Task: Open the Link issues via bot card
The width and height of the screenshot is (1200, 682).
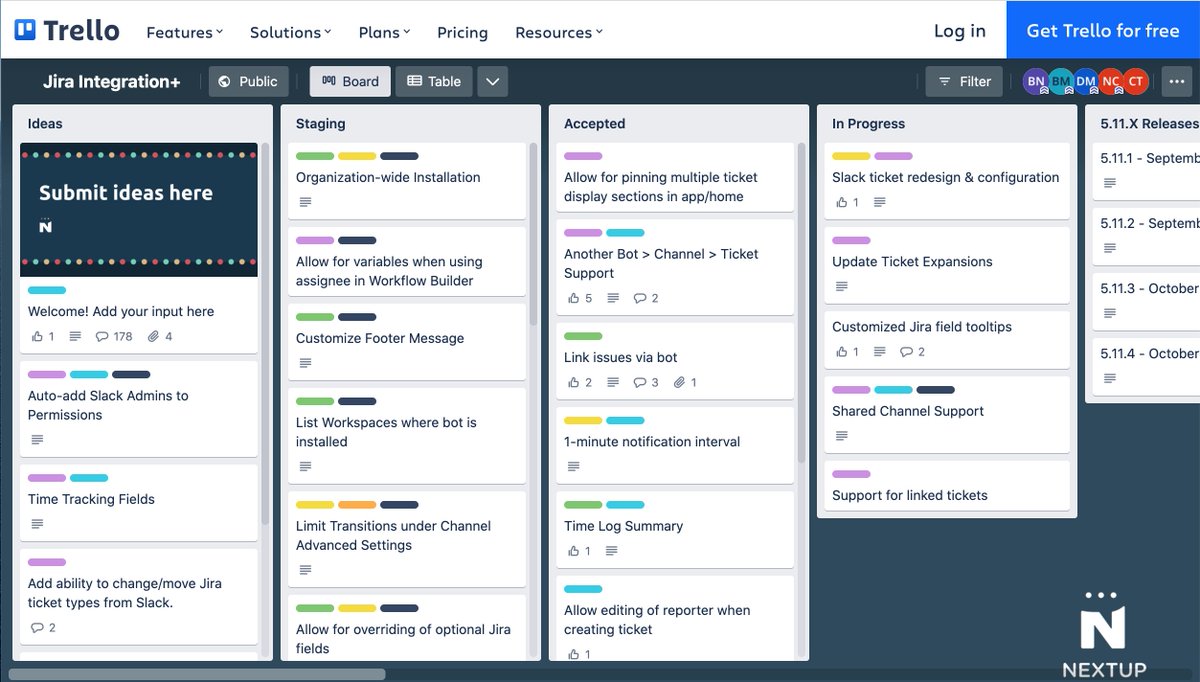Action: tap(675, 360)
